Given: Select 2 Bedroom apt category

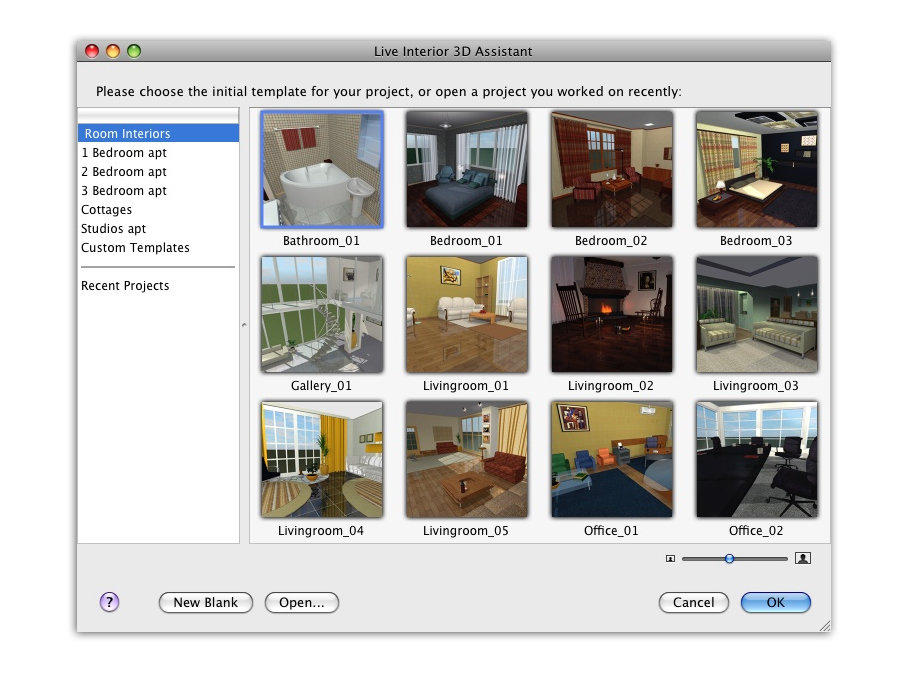Looking at the screenshot, I should [124, 172].
